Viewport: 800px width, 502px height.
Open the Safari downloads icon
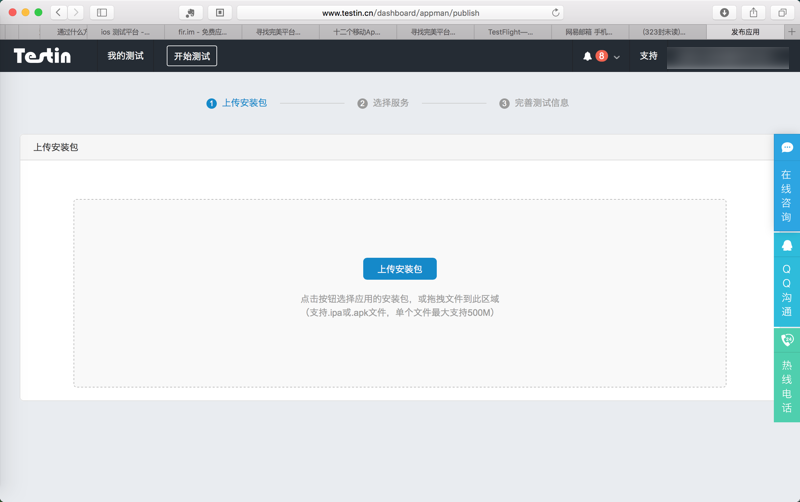pos(724,12)
